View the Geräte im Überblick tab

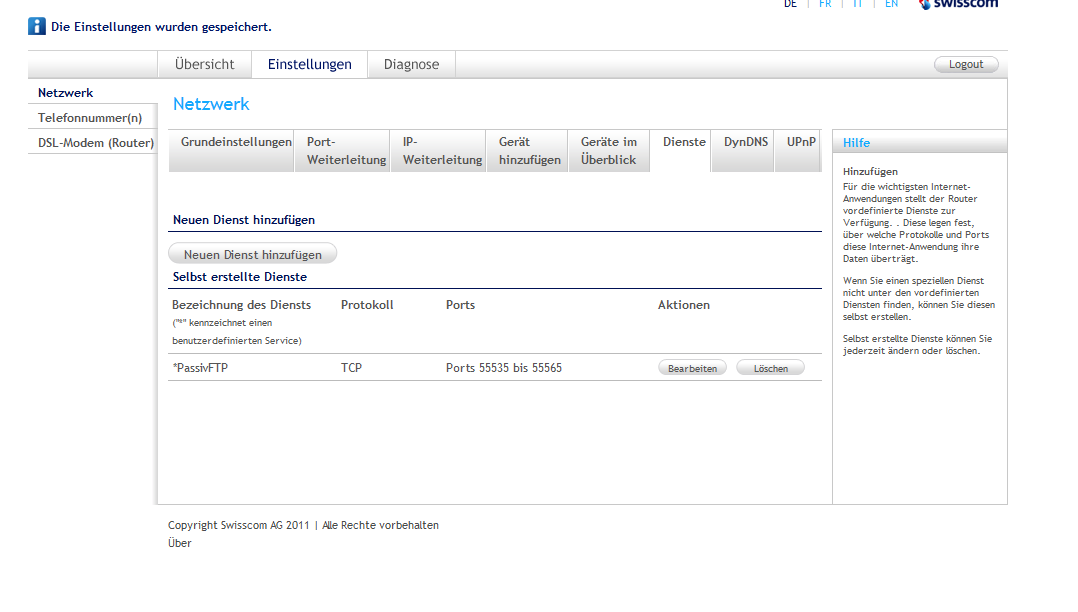click(x=608, y=150)
